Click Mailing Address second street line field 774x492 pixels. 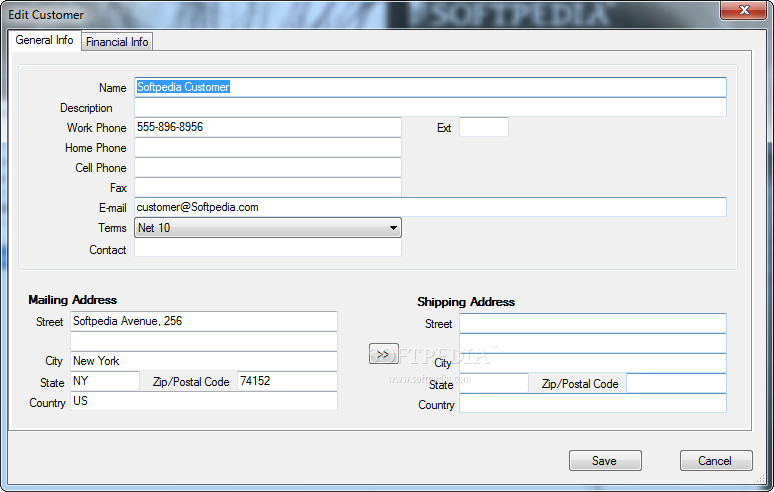(204, 341)
